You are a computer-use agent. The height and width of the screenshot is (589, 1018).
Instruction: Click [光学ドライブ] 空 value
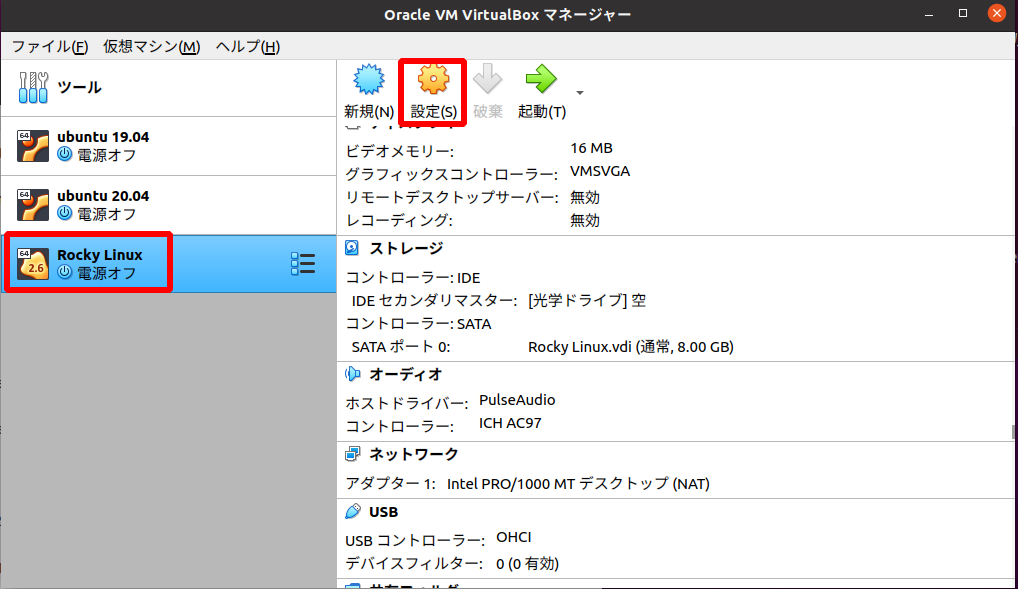coord(587,301)
